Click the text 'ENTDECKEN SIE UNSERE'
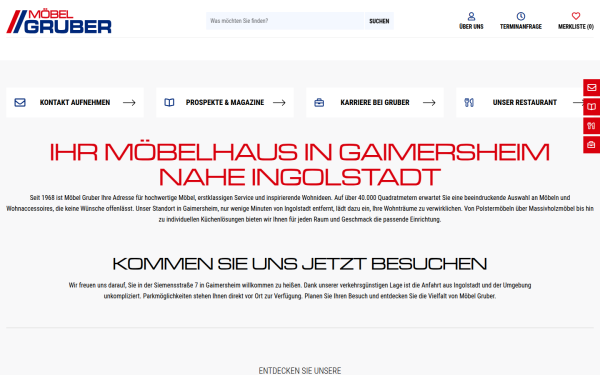This screenshot has width=600, height=375. click(x=300, y=370)
